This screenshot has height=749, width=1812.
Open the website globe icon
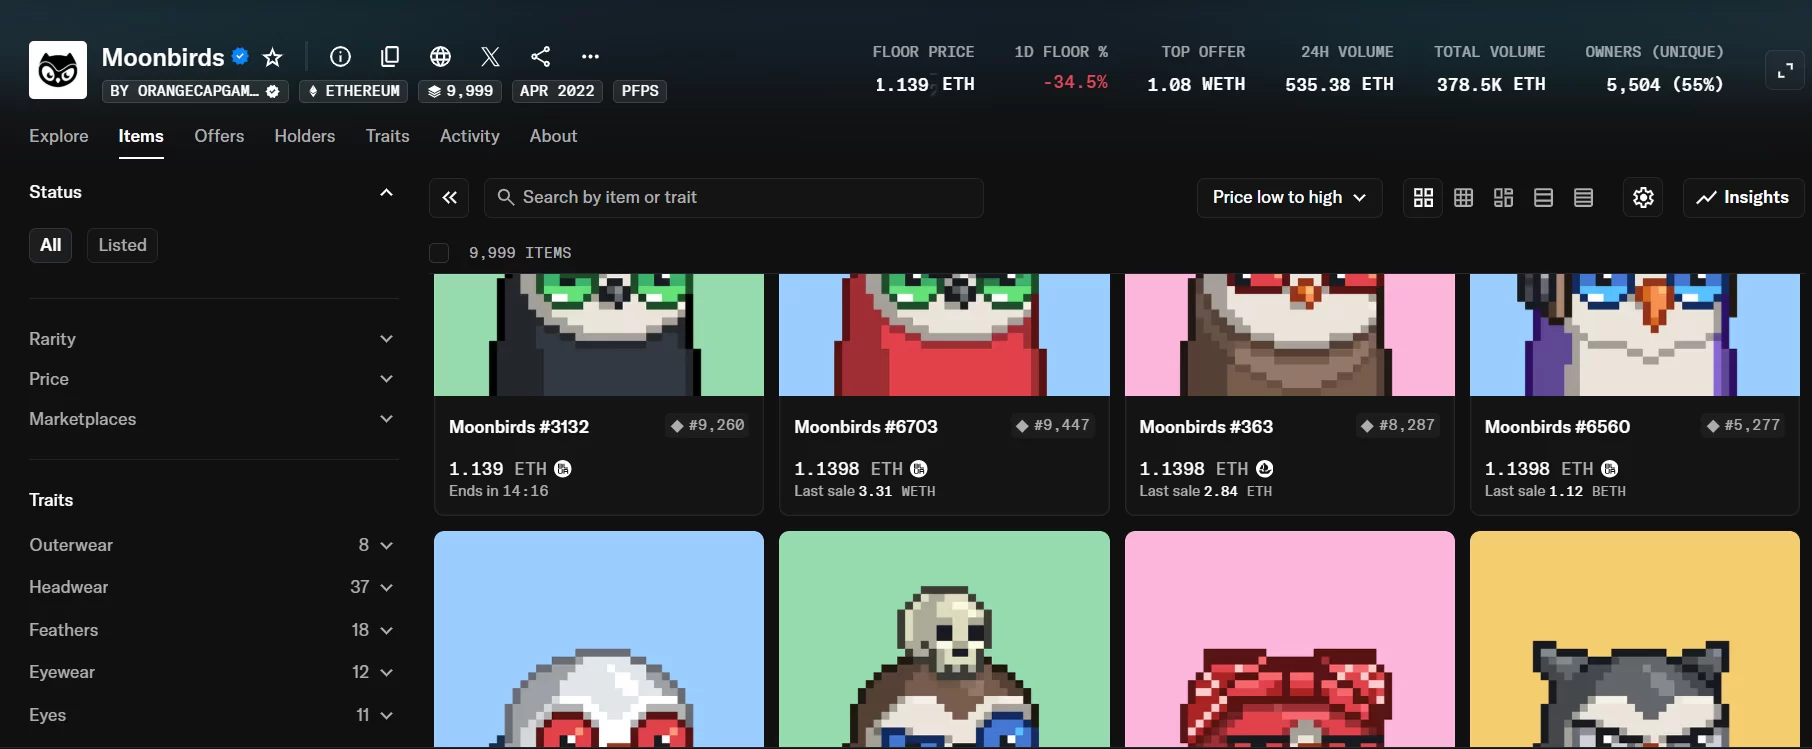click(x=440, y=56)
